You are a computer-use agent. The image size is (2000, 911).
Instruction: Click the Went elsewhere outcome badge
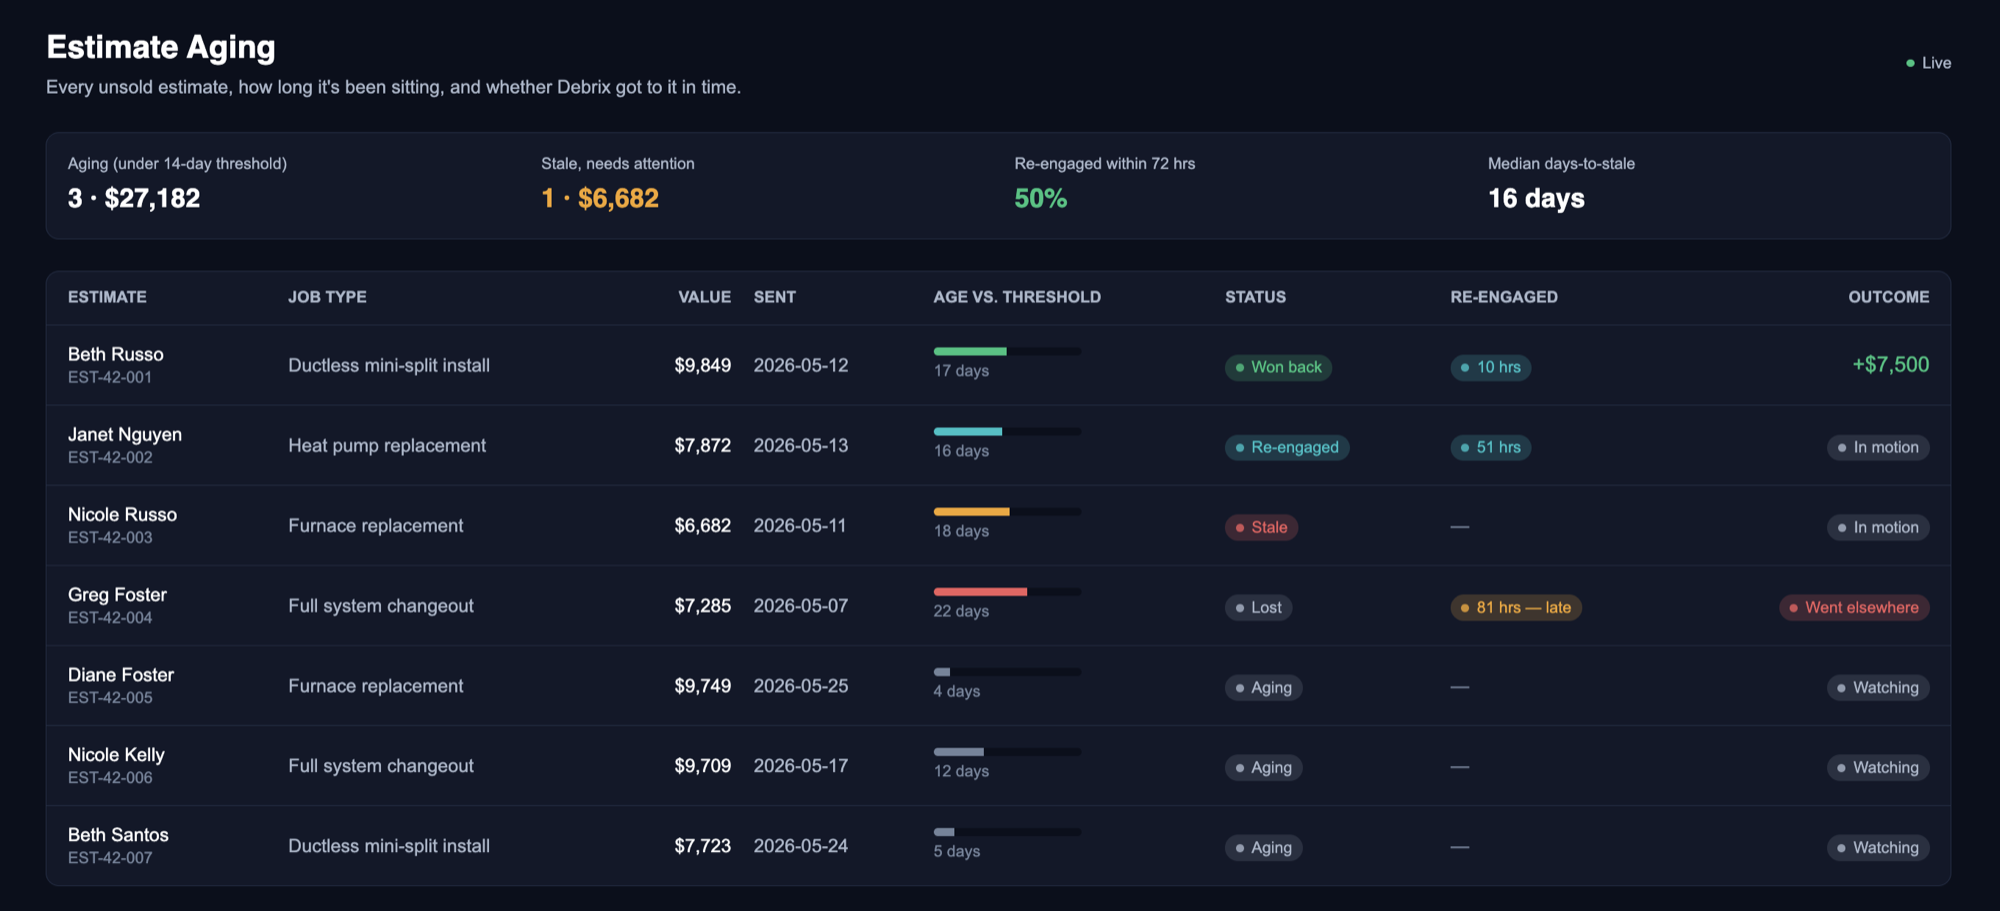1854,607
